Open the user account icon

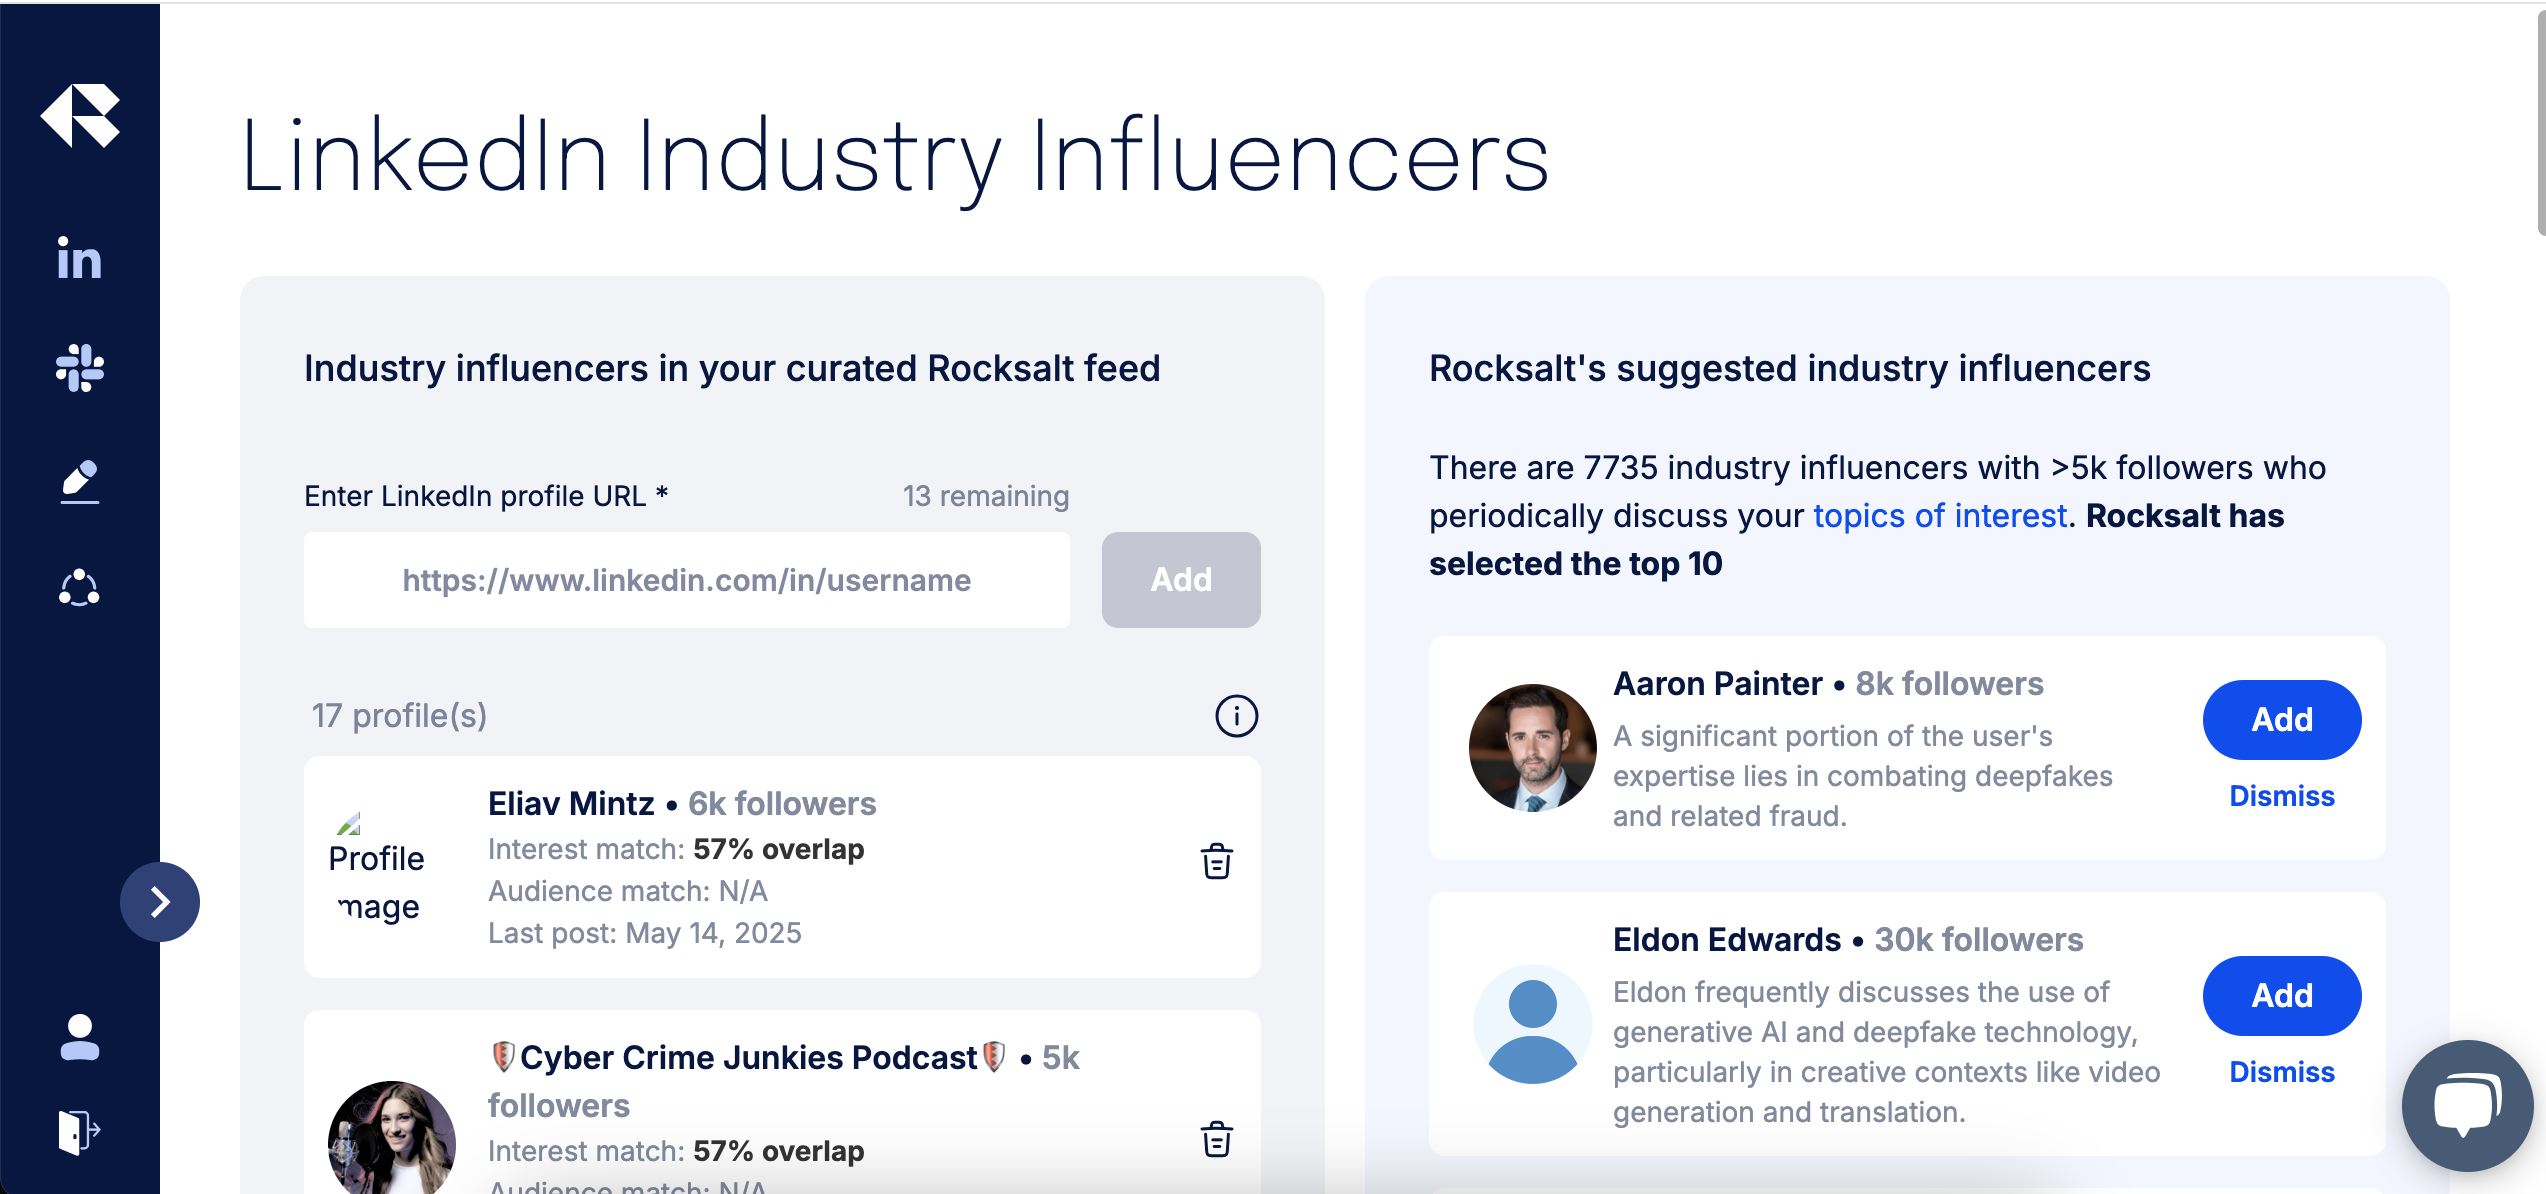pyautogui.click(x=80, y=1037)
